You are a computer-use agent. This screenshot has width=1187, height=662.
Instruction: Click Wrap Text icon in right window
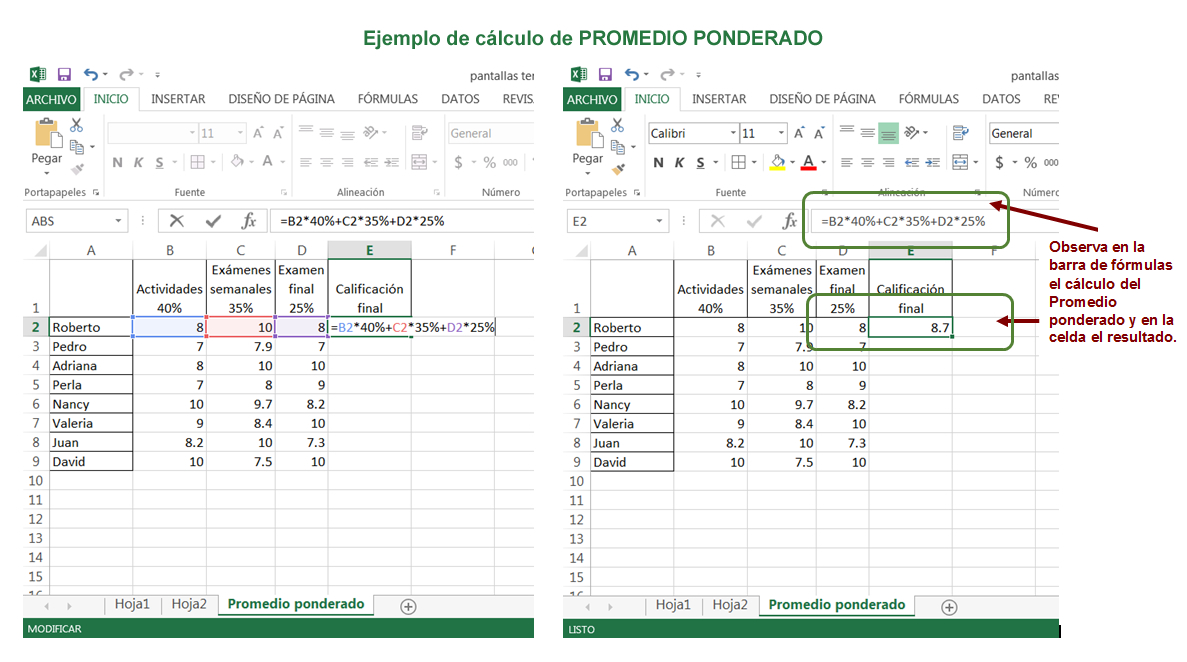961,133
